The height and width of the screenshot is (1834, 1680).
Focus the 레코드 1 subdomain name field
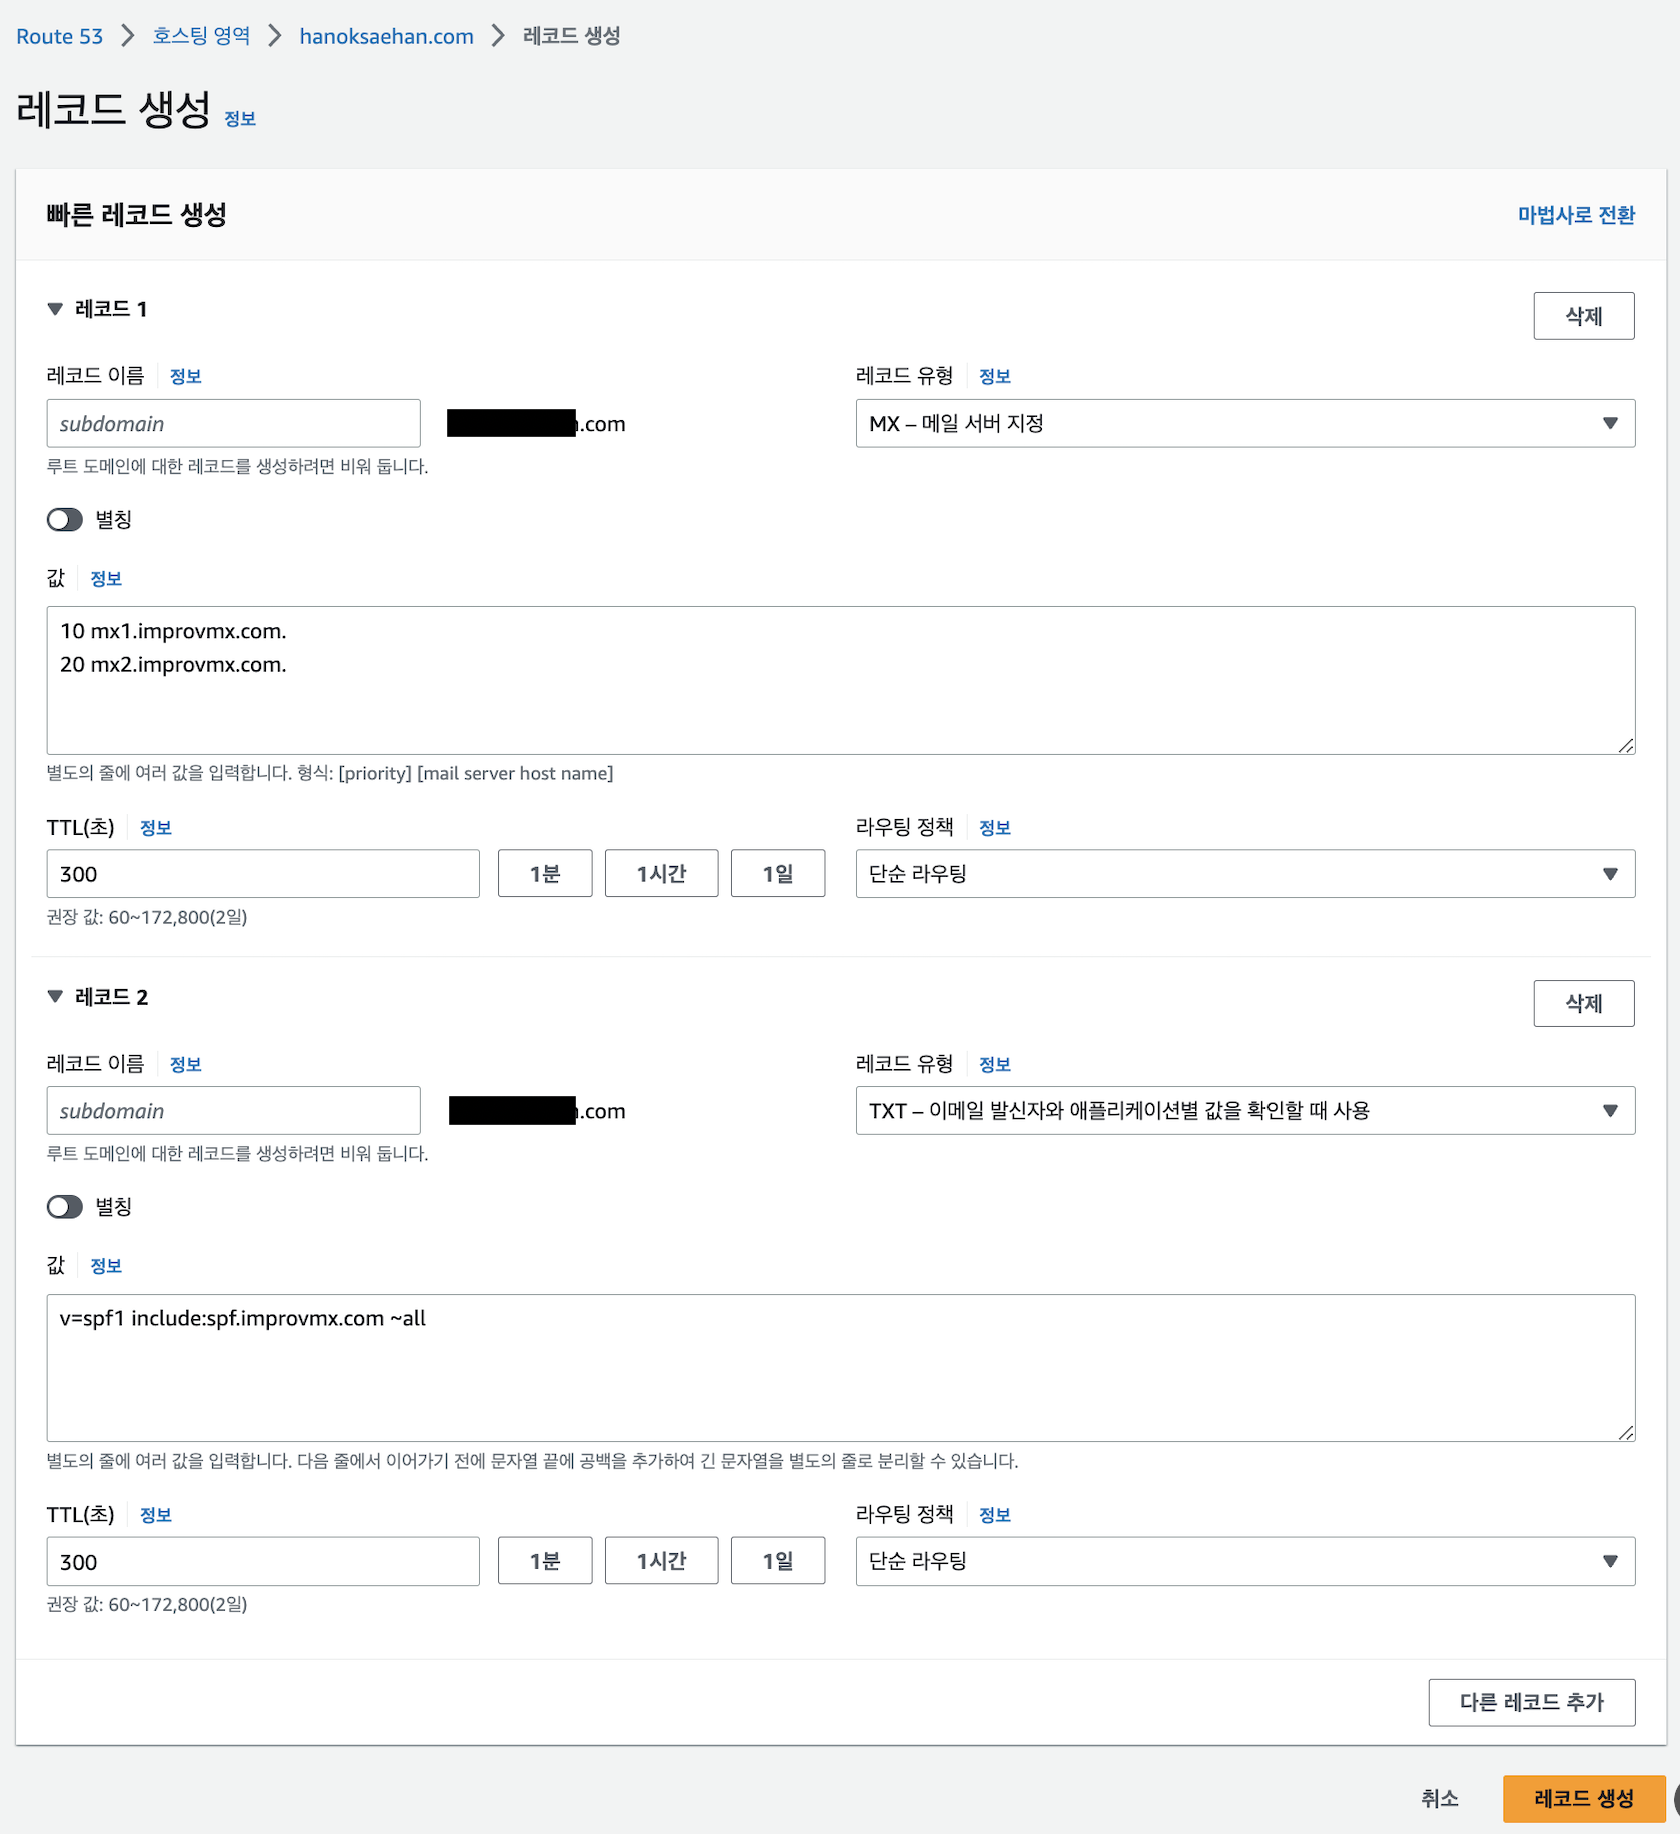(x=233, y=424)
